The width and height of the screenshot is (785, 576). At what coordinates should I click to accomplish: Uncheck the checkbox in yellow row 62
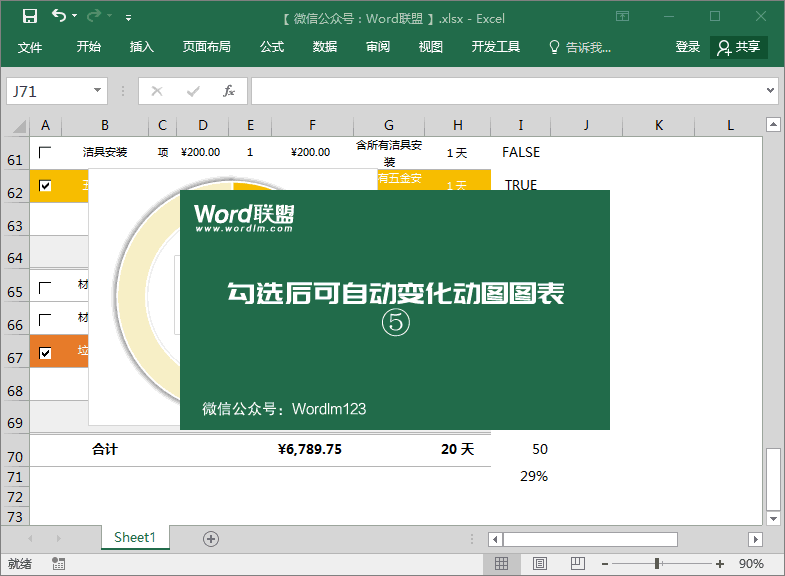[x=45, y=186]
